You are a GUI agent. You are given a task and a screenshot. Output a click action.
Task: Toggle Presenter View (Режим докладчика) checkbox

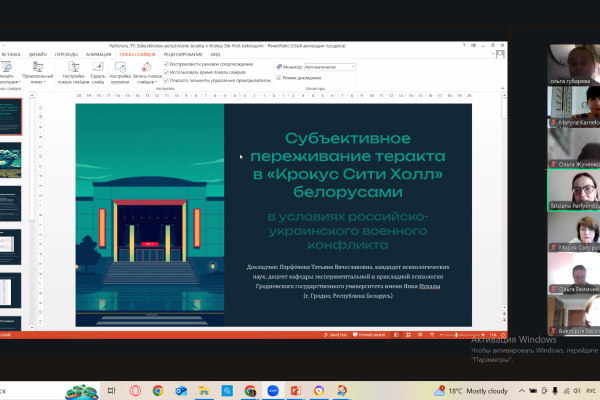[x=279, y=78]
